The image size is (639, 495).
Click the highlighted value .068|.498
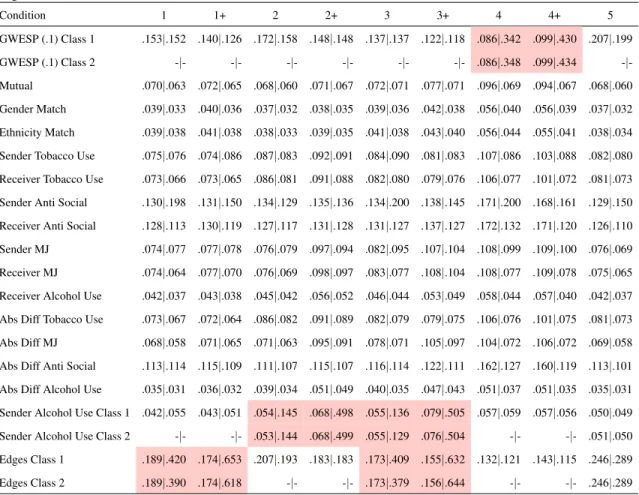click(331, 413)
